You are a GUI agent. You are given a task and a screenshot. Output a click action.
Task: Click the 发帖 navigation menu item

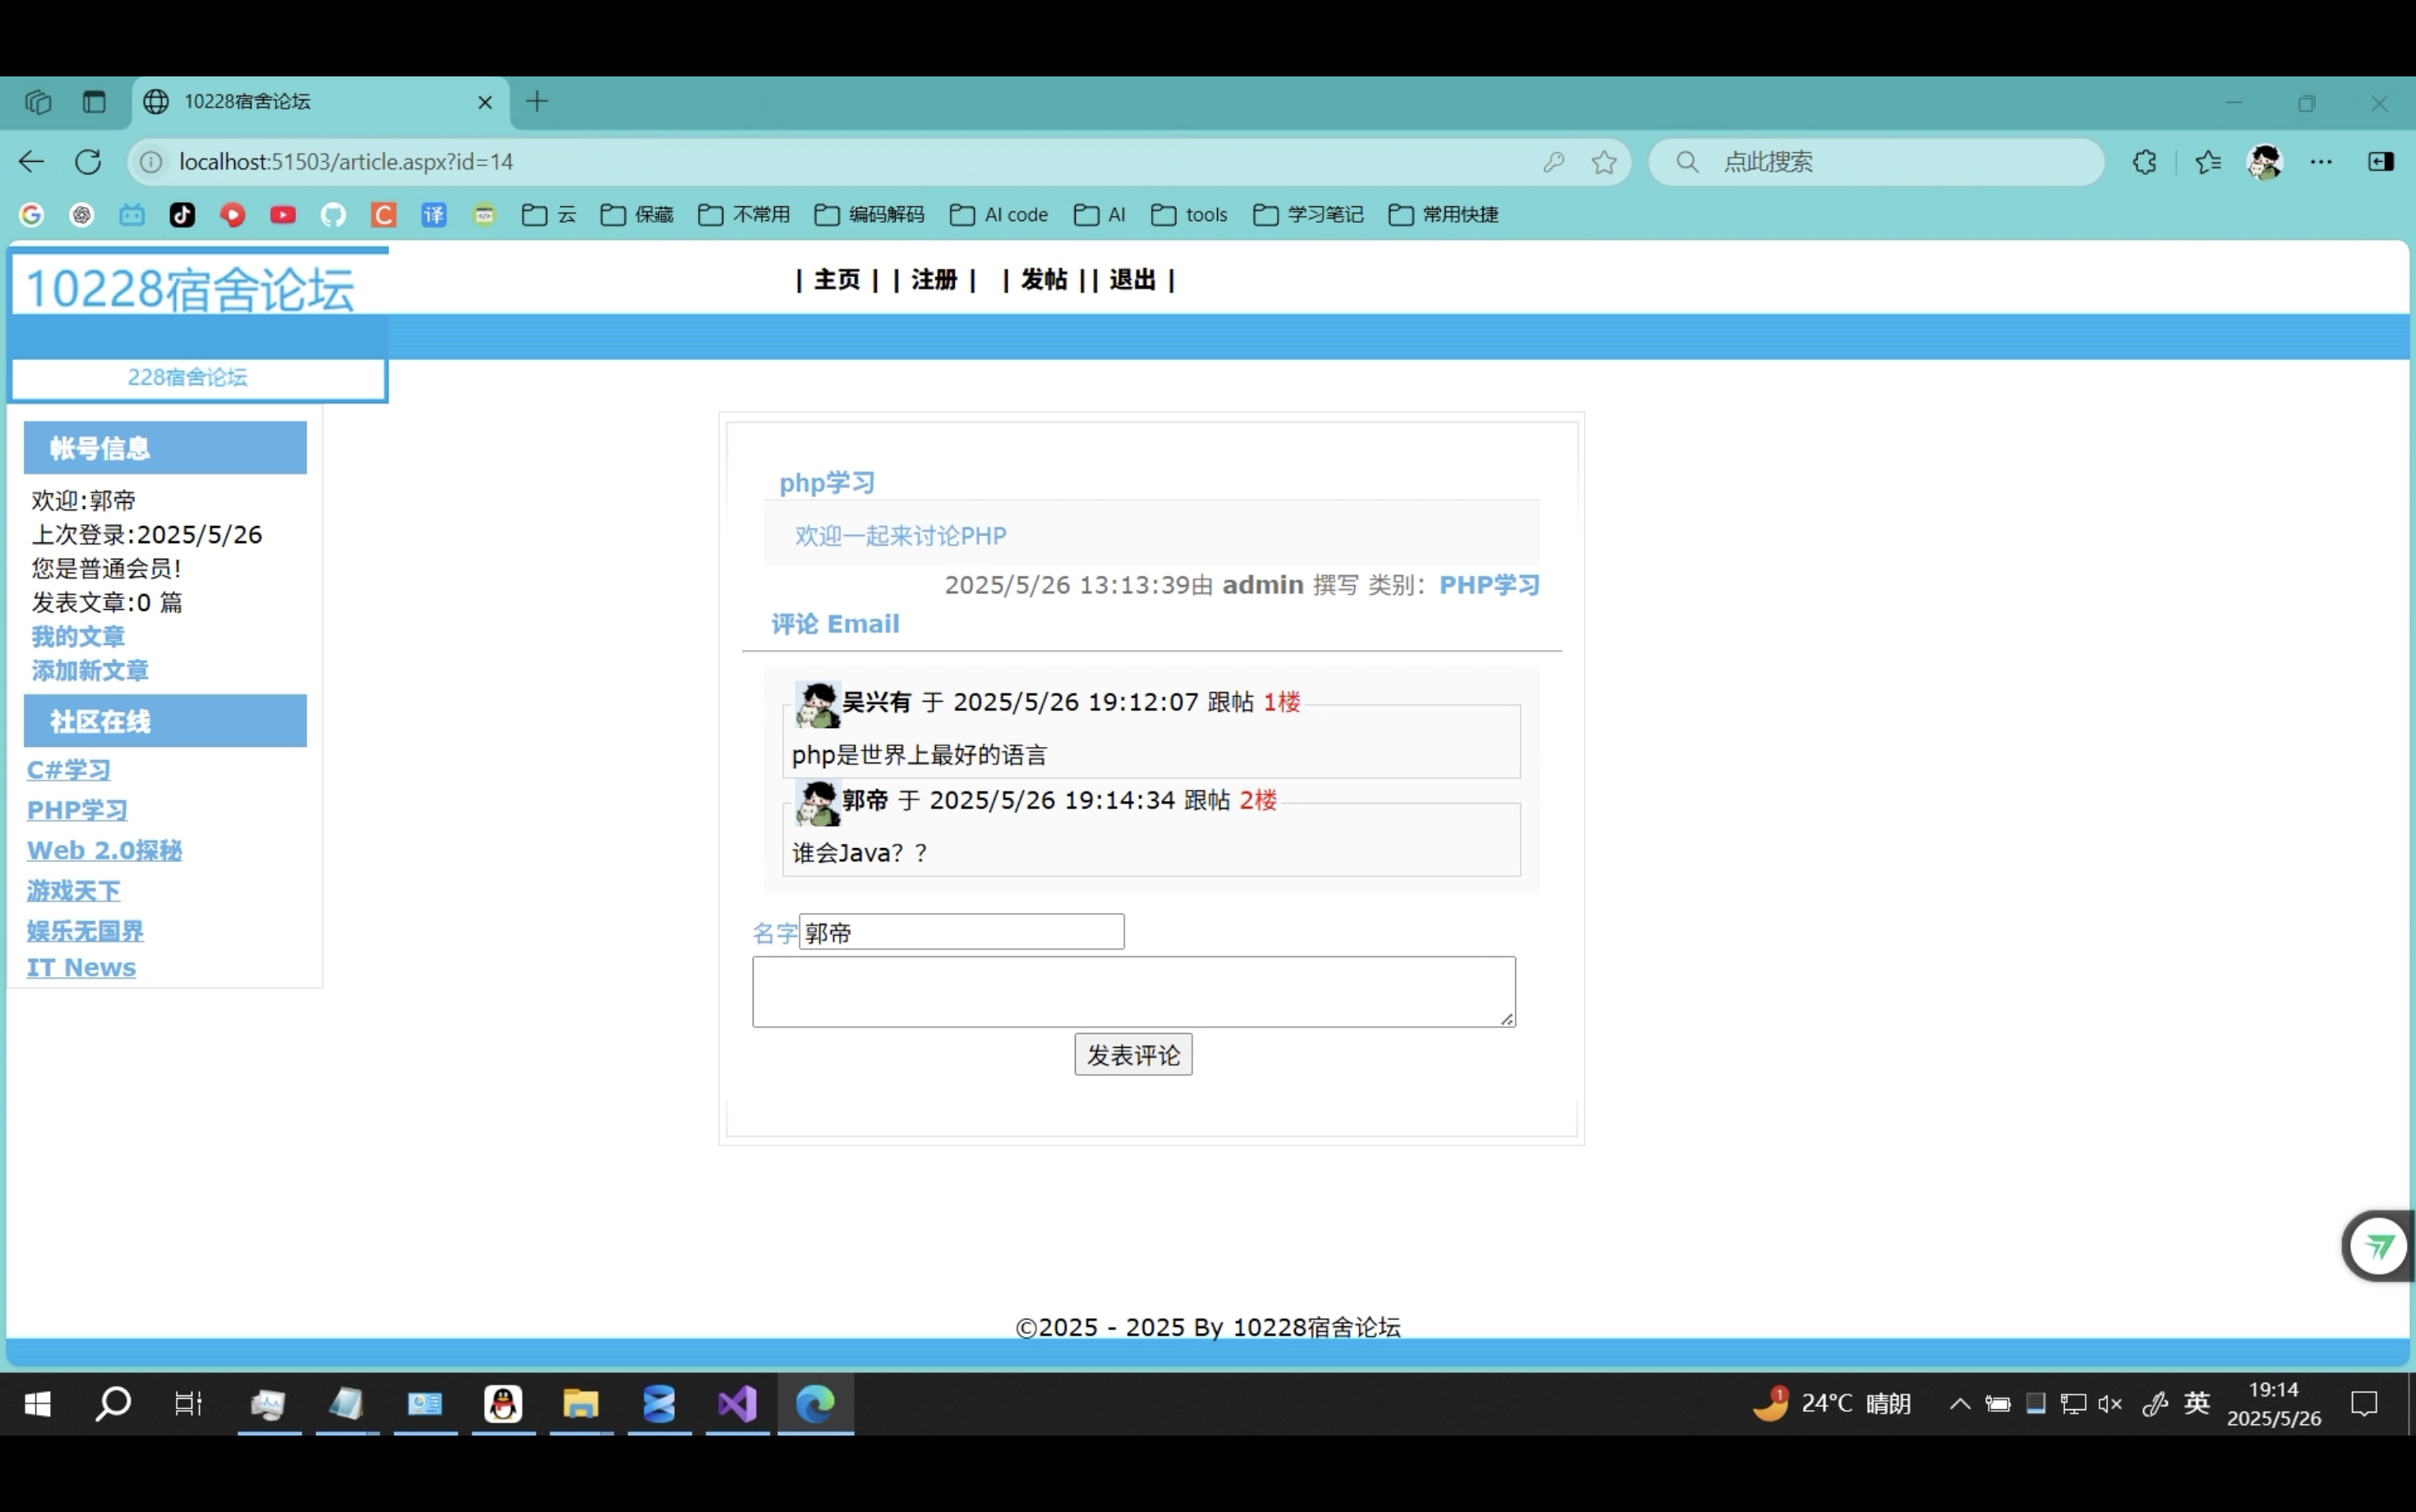pos(1044,280)
